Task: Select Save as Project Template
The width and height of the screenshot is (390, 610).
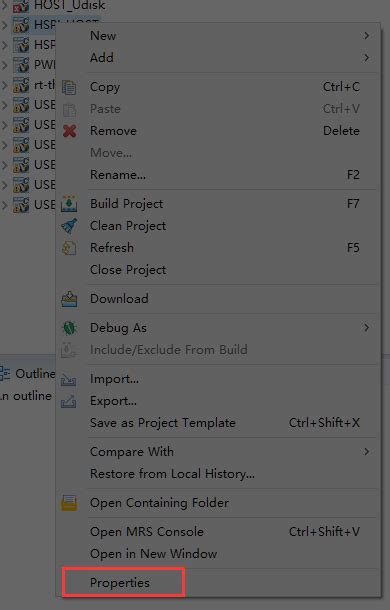Action: (163, 423)
